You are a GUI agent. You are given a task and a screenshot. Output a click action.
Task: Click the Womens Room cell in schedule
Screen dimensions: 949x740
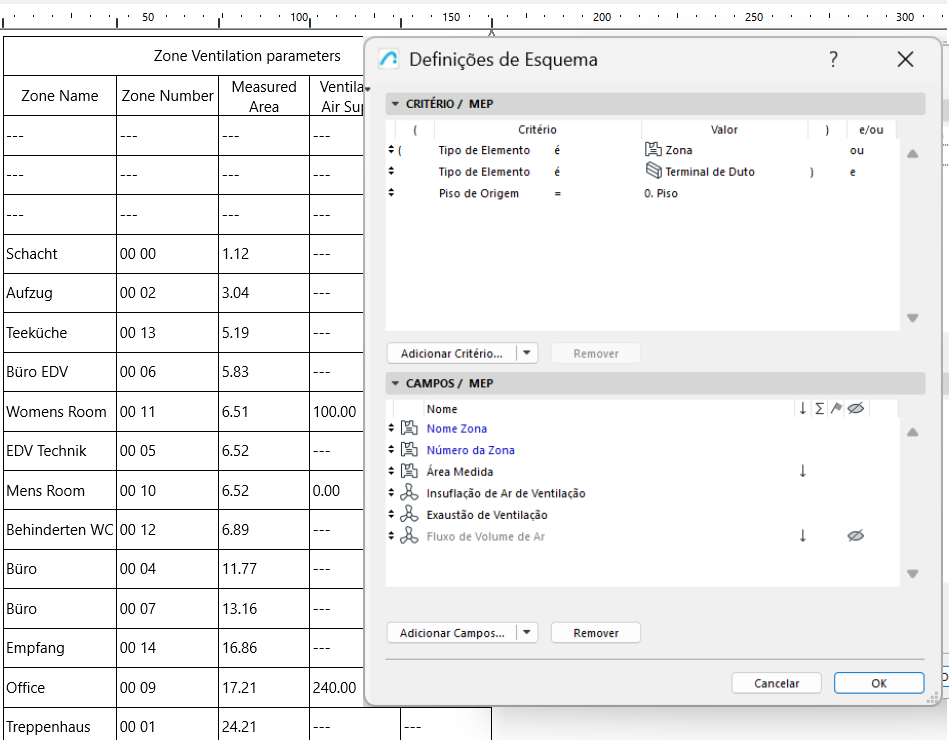click(59, 412)
